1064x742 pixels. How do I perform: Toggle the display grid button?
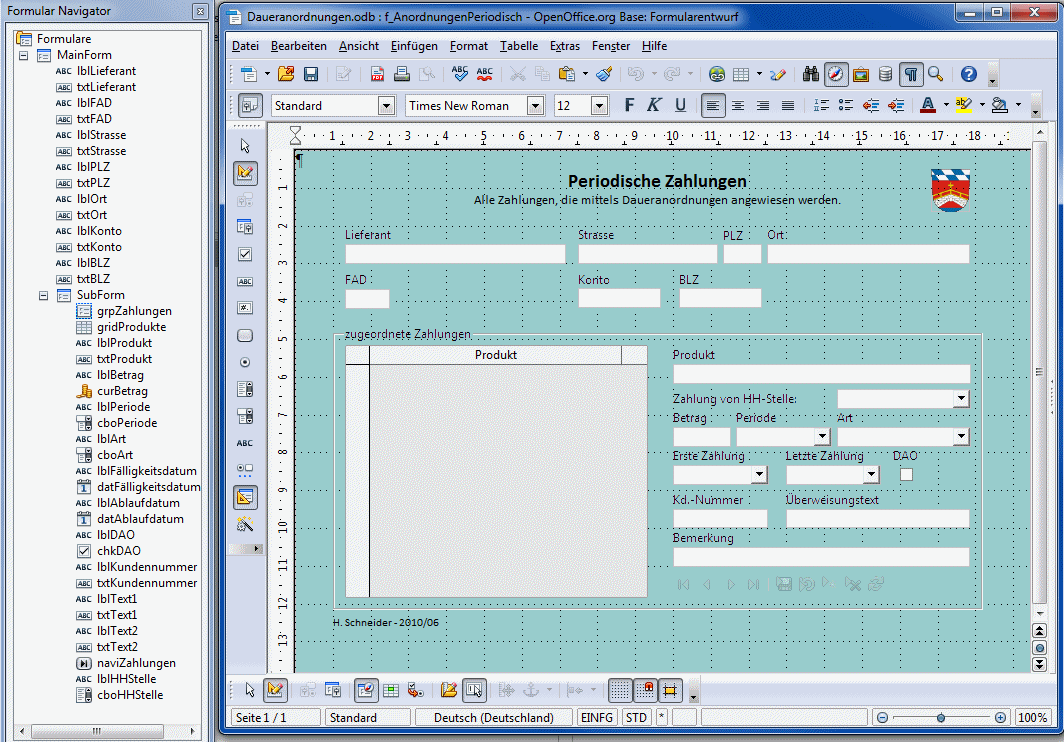coord(620,689)
